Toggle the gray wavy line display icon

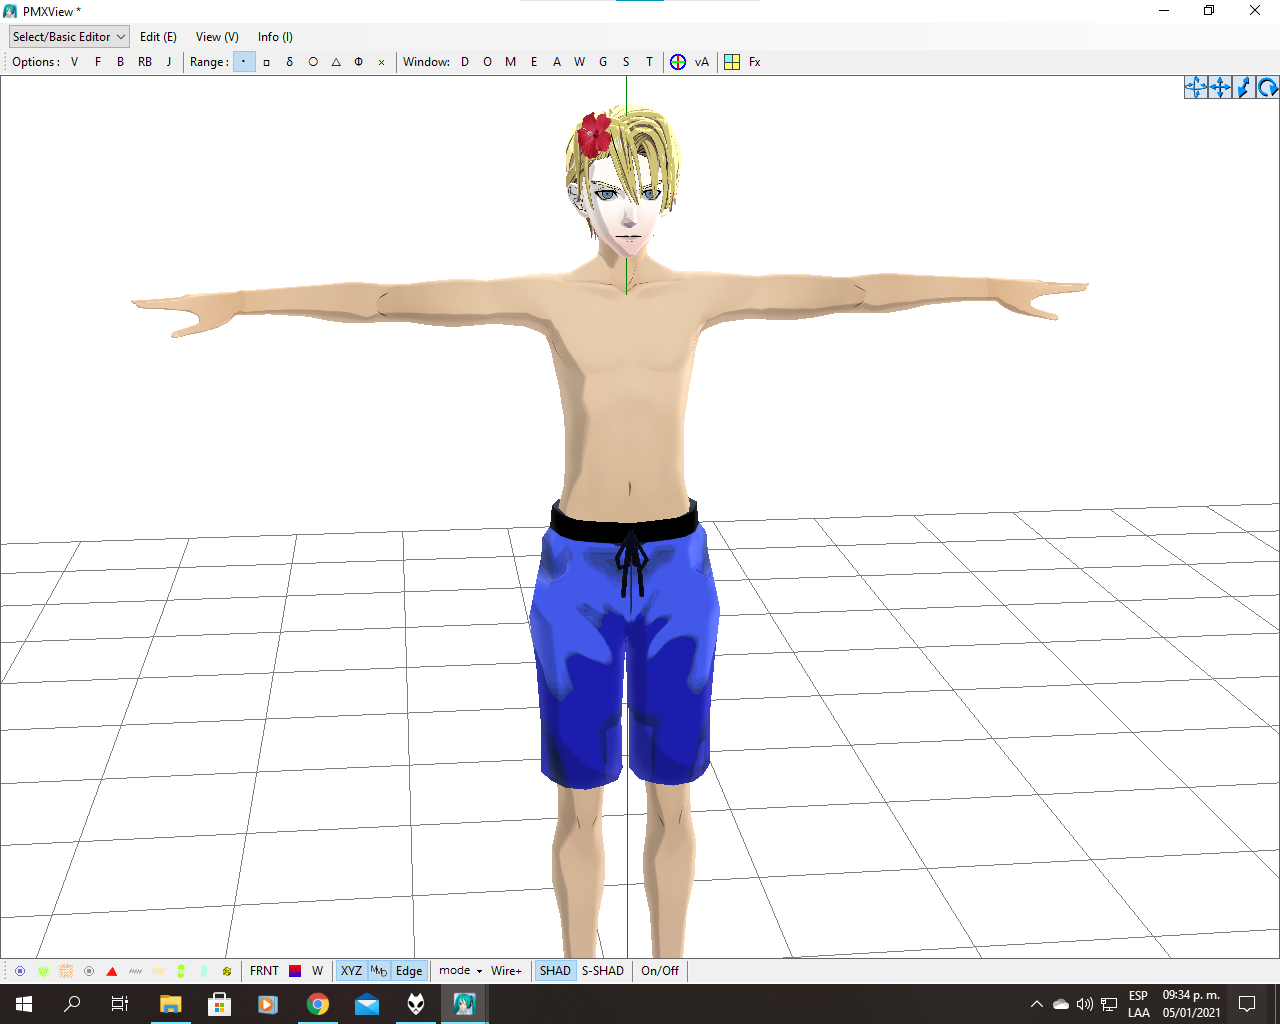(135, 971)
